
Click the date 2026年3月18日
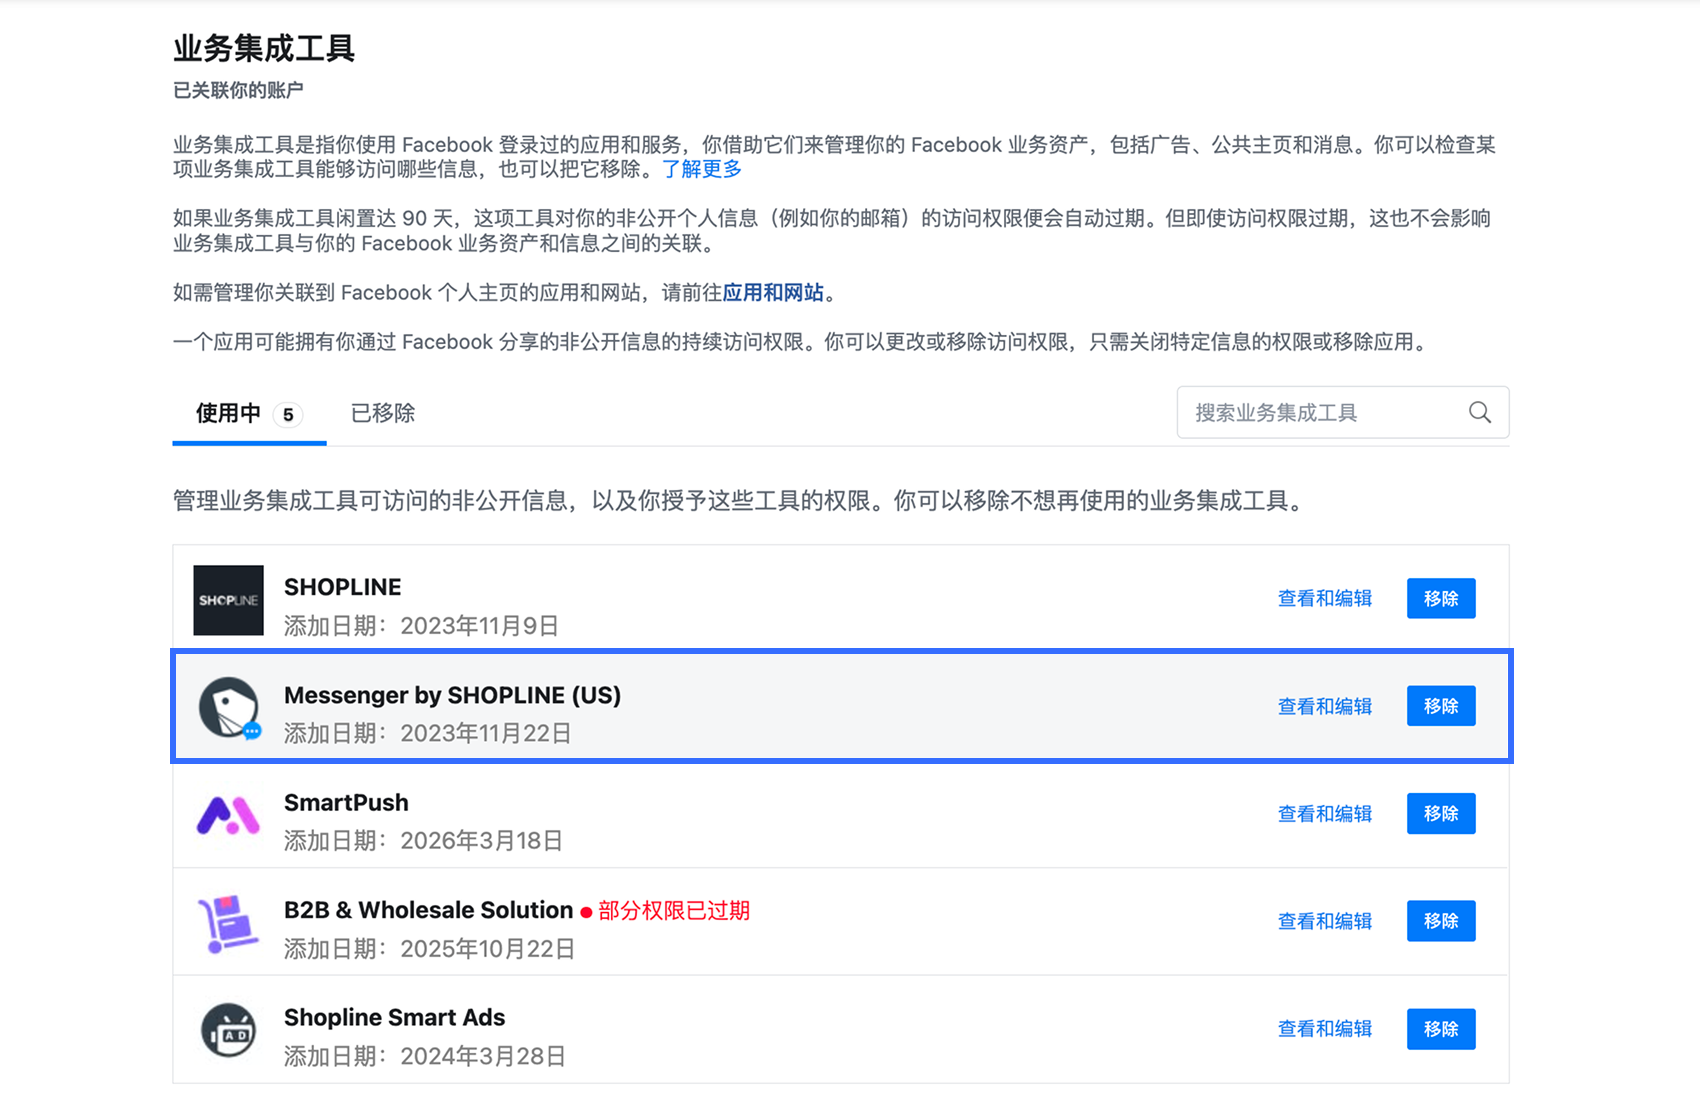(482, 841)
